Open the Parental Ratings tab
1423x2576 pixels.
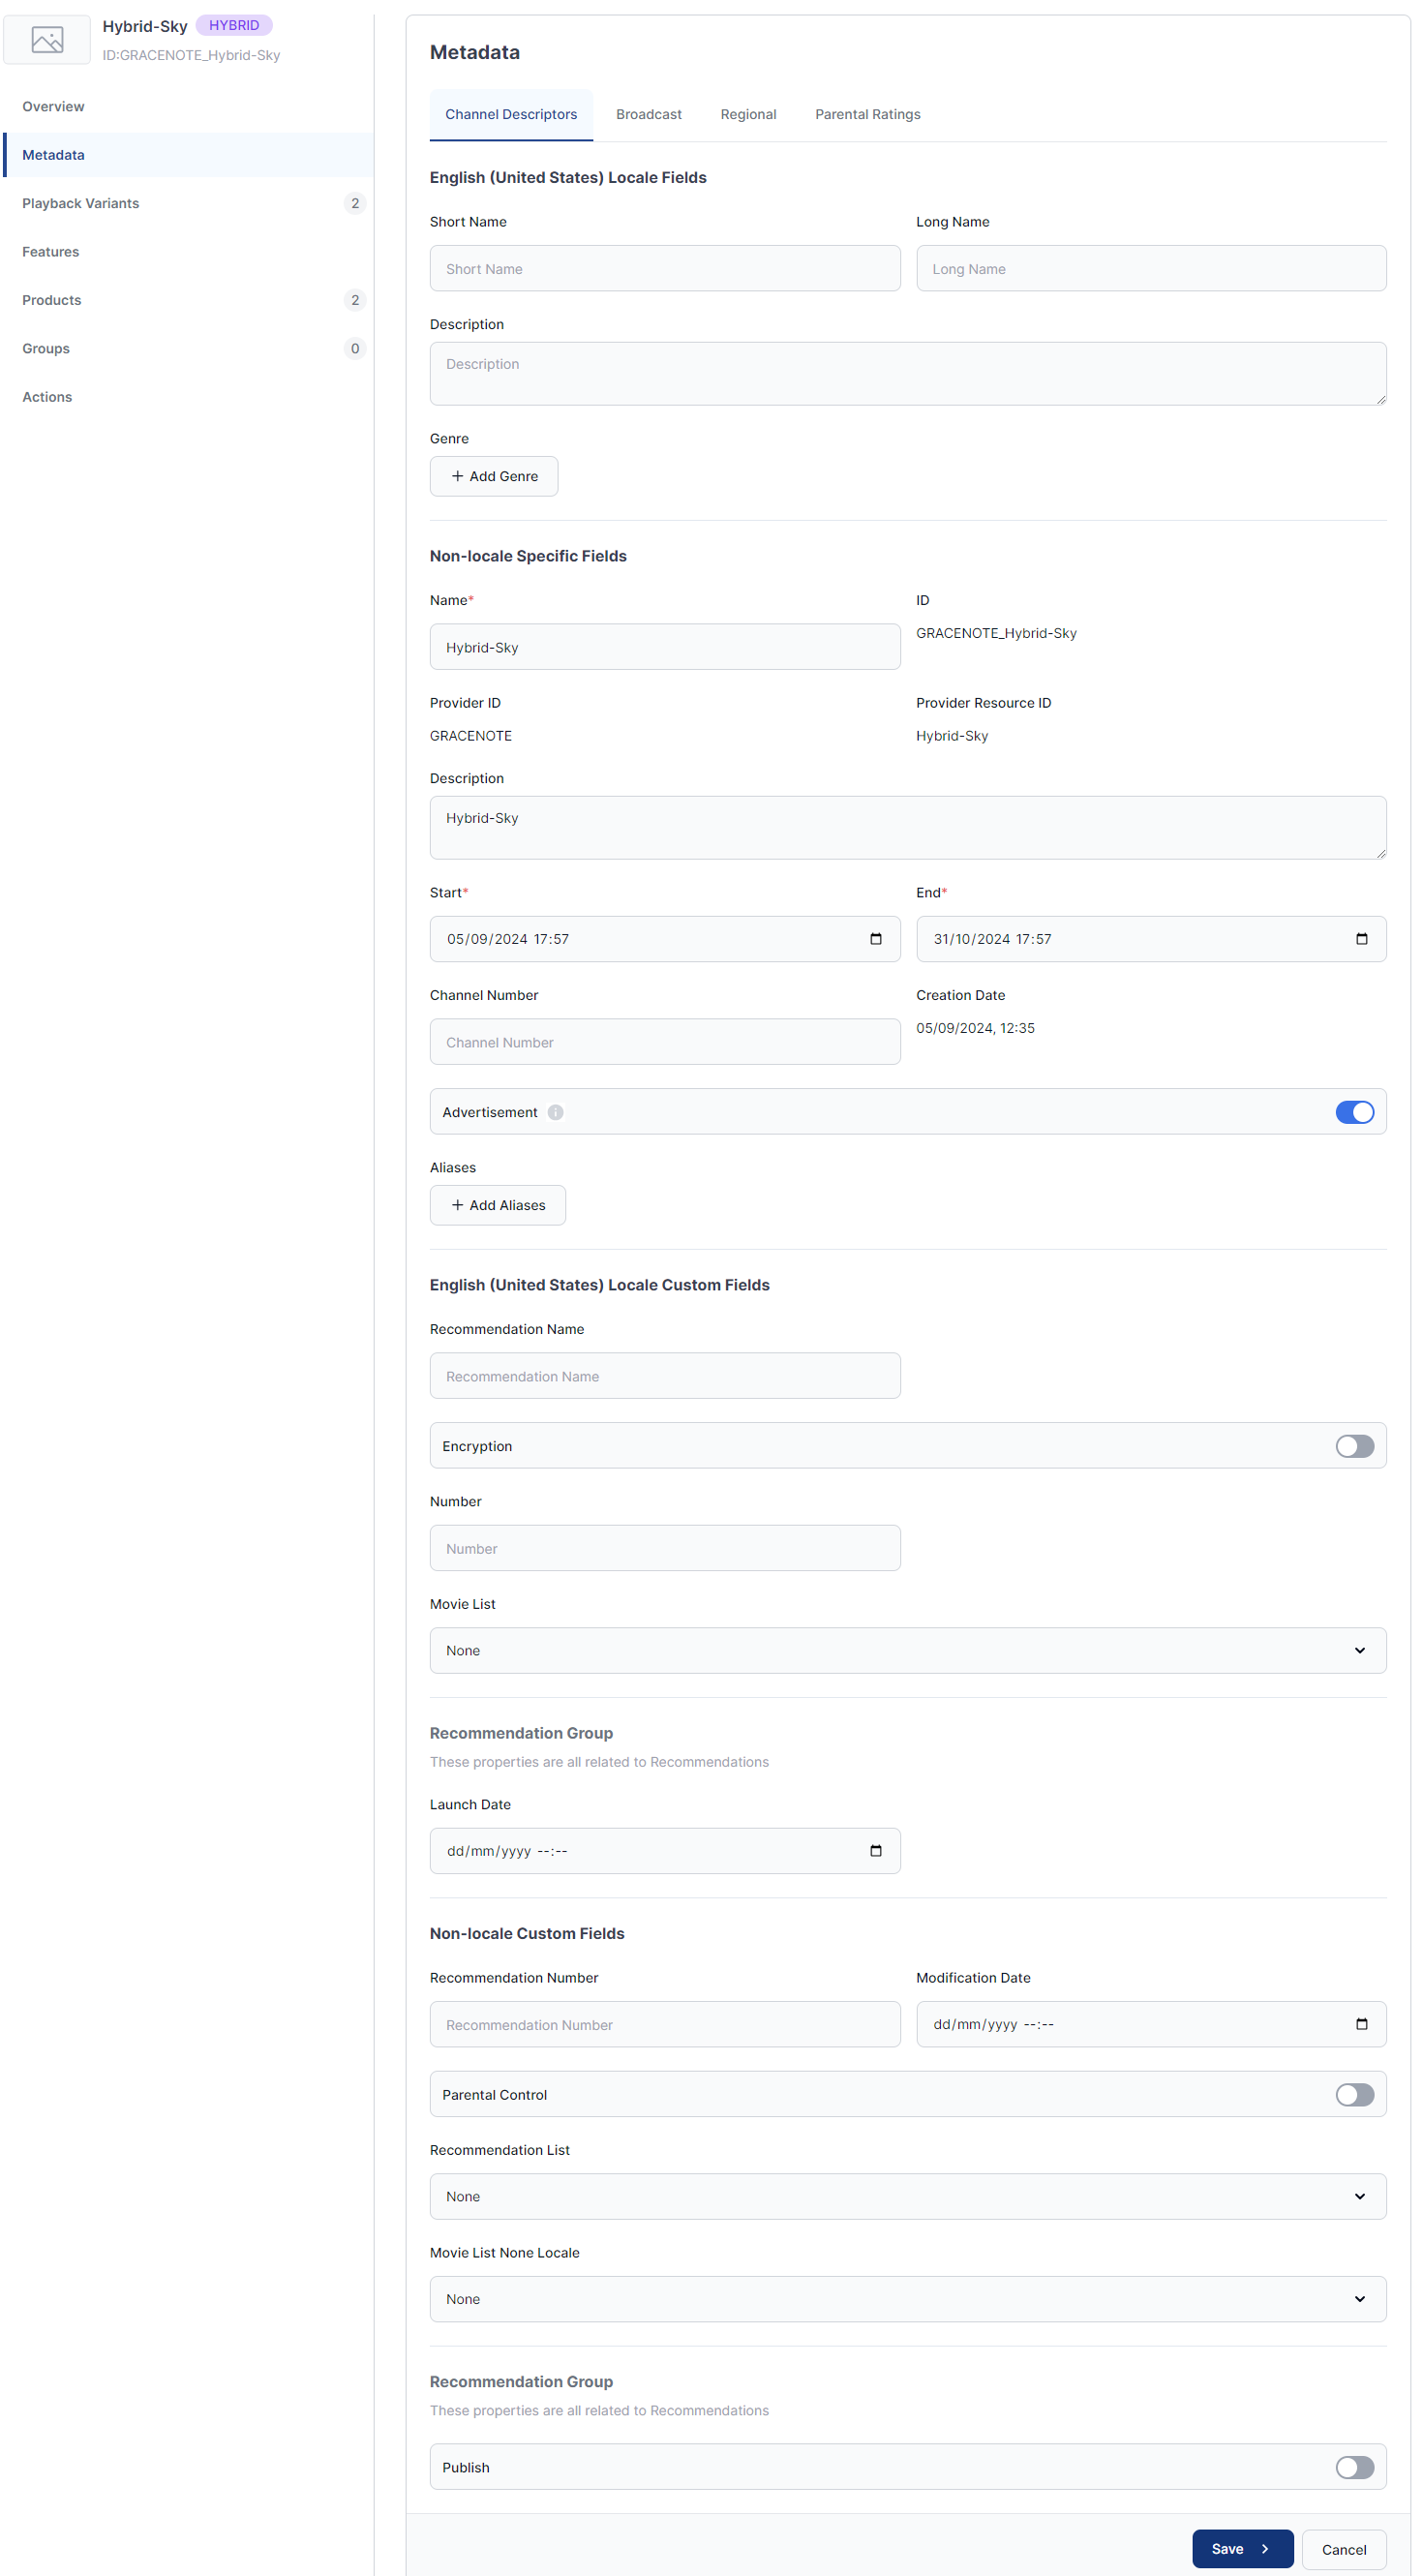point(867,115)
